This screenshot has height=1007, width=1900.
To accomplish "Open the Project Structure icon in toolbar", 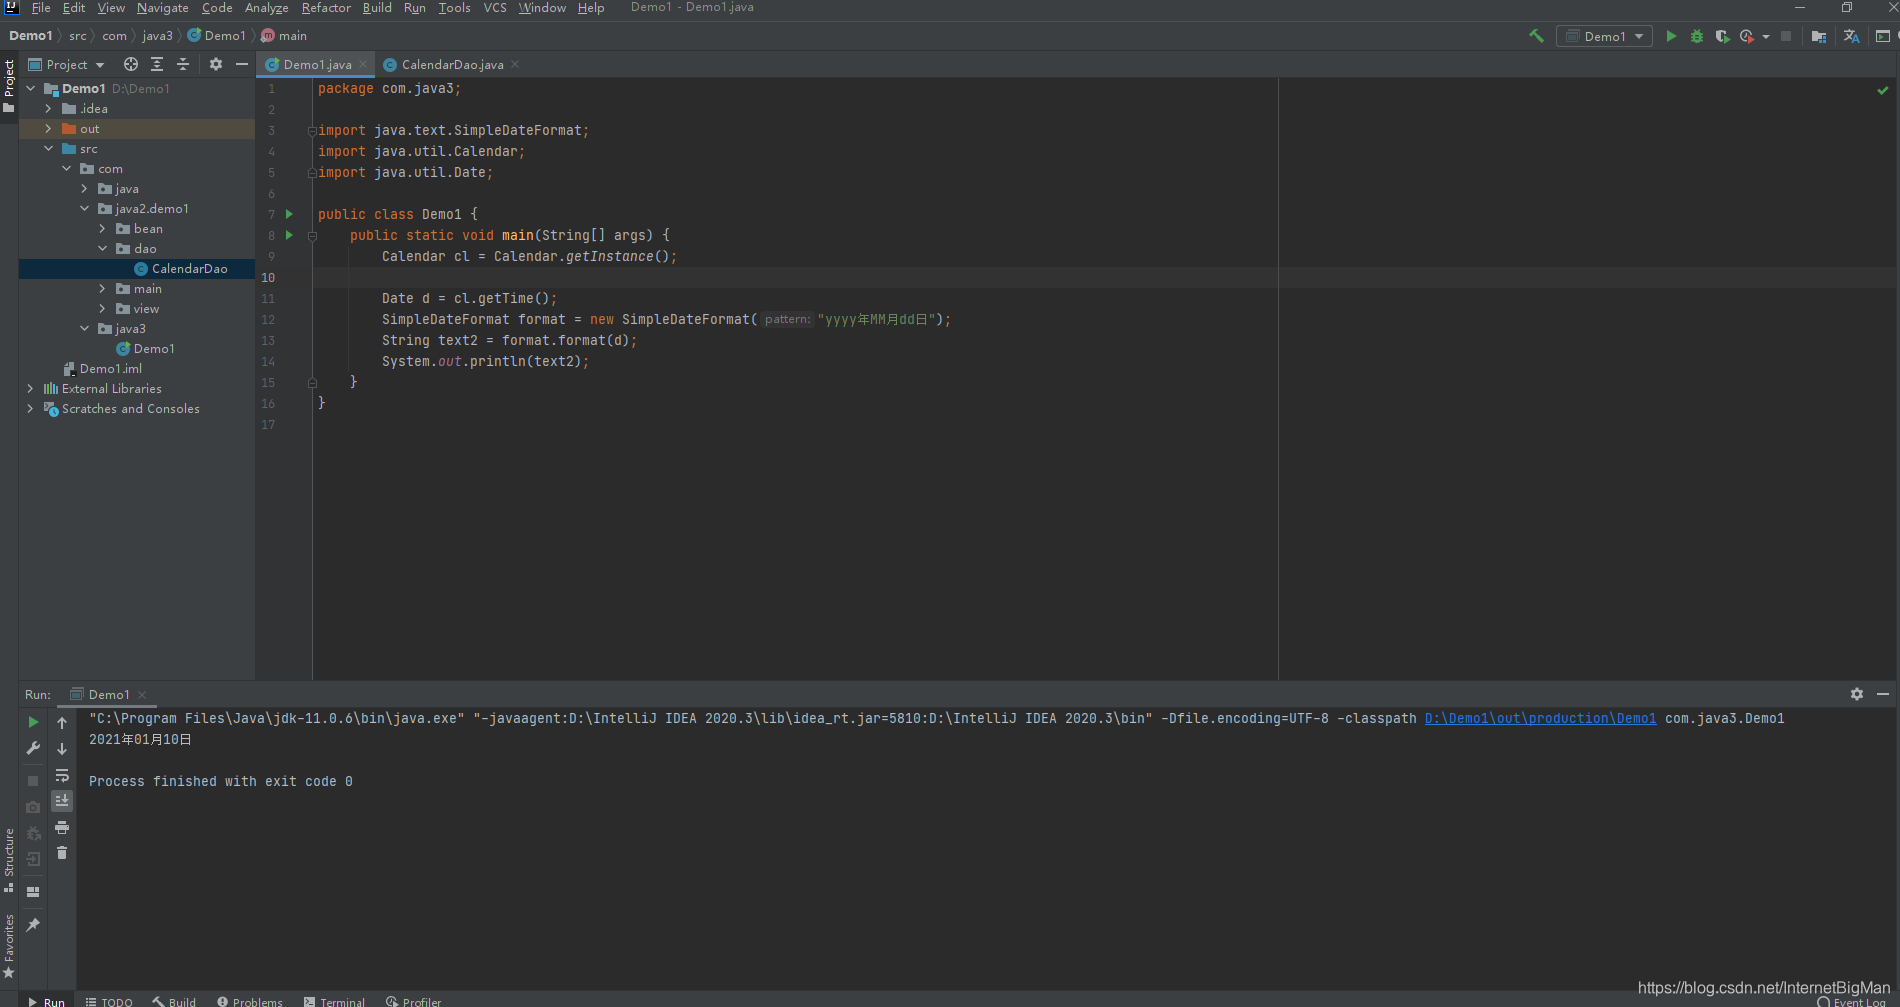I will pyautogui.click(x=1819, y=36).
